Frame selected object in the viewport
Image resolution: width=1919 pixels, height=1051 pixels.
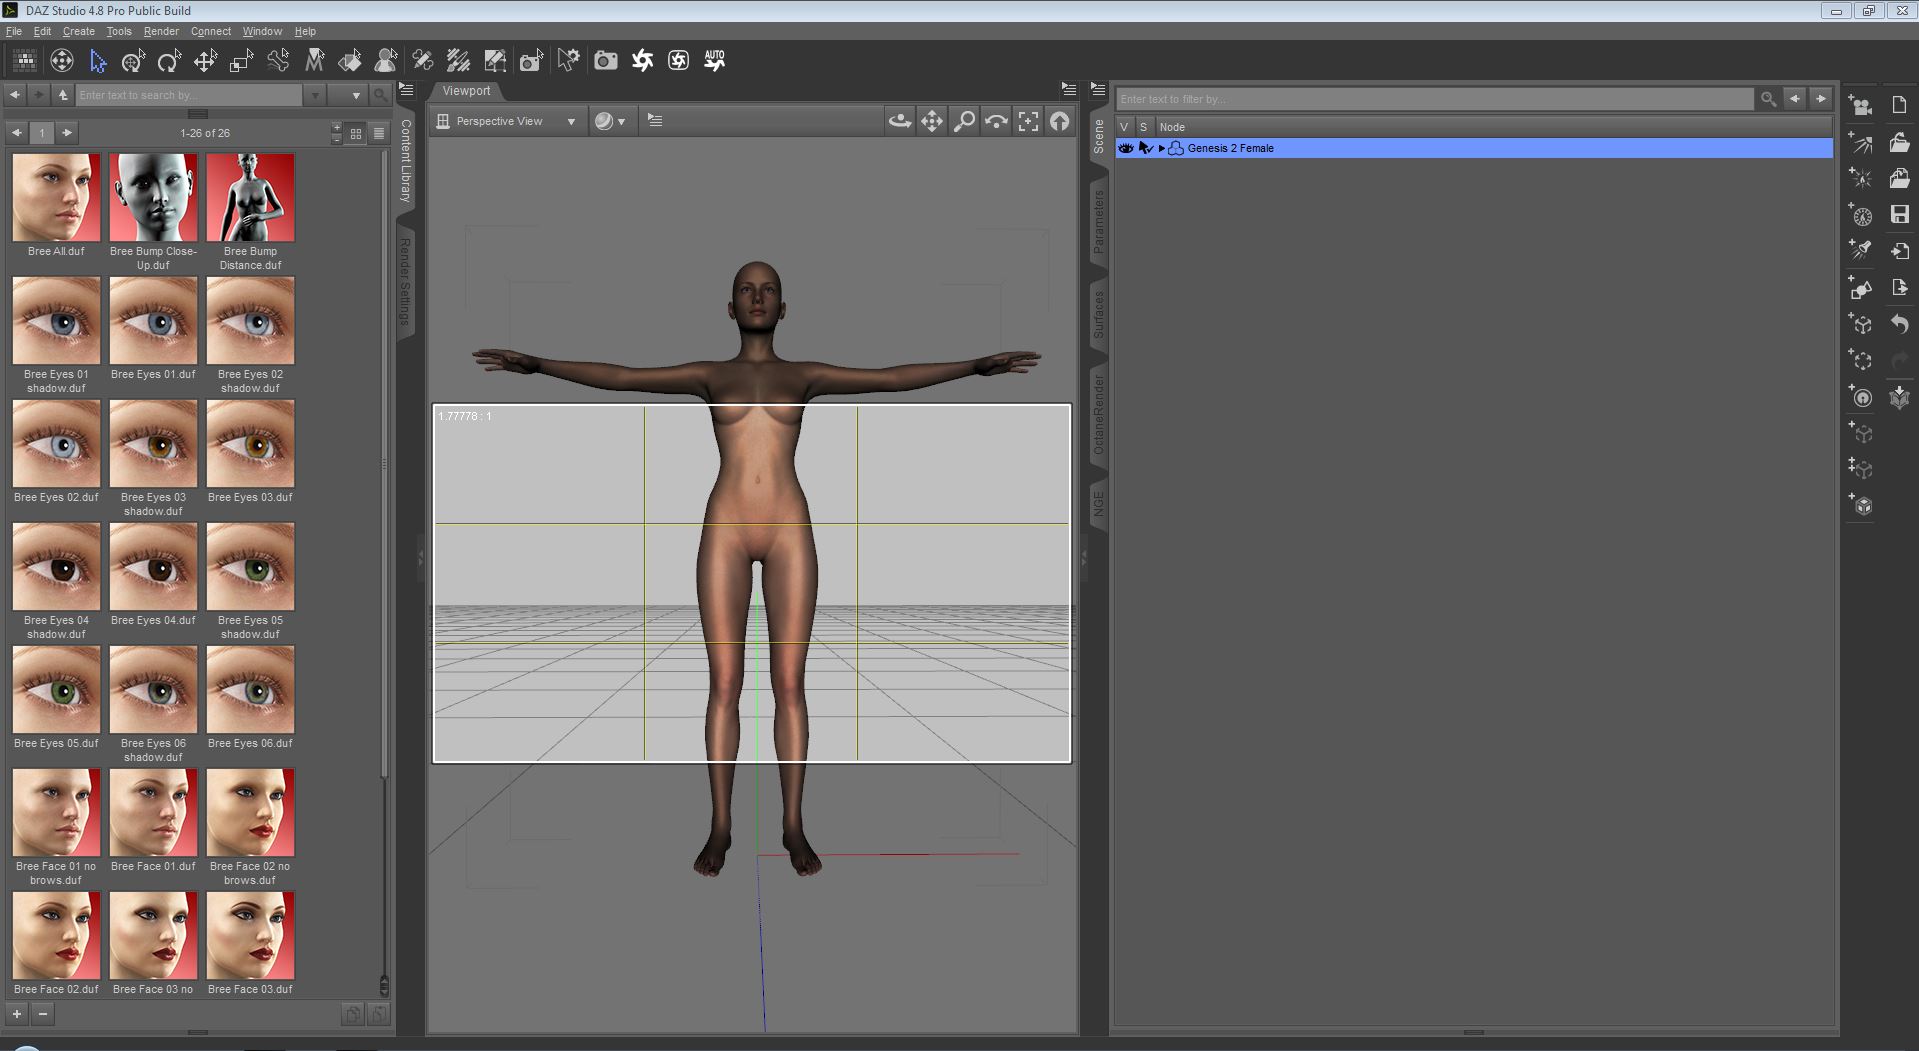(x=1028, y=121)
